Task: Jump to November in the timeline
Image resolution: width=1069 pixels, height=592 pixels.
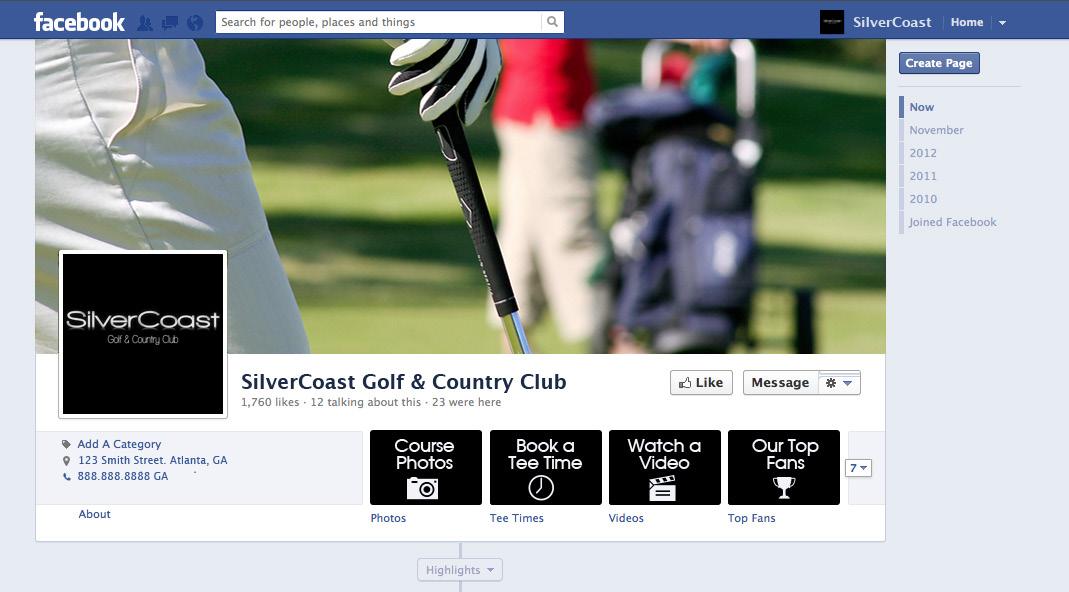Action: (936, 130)
